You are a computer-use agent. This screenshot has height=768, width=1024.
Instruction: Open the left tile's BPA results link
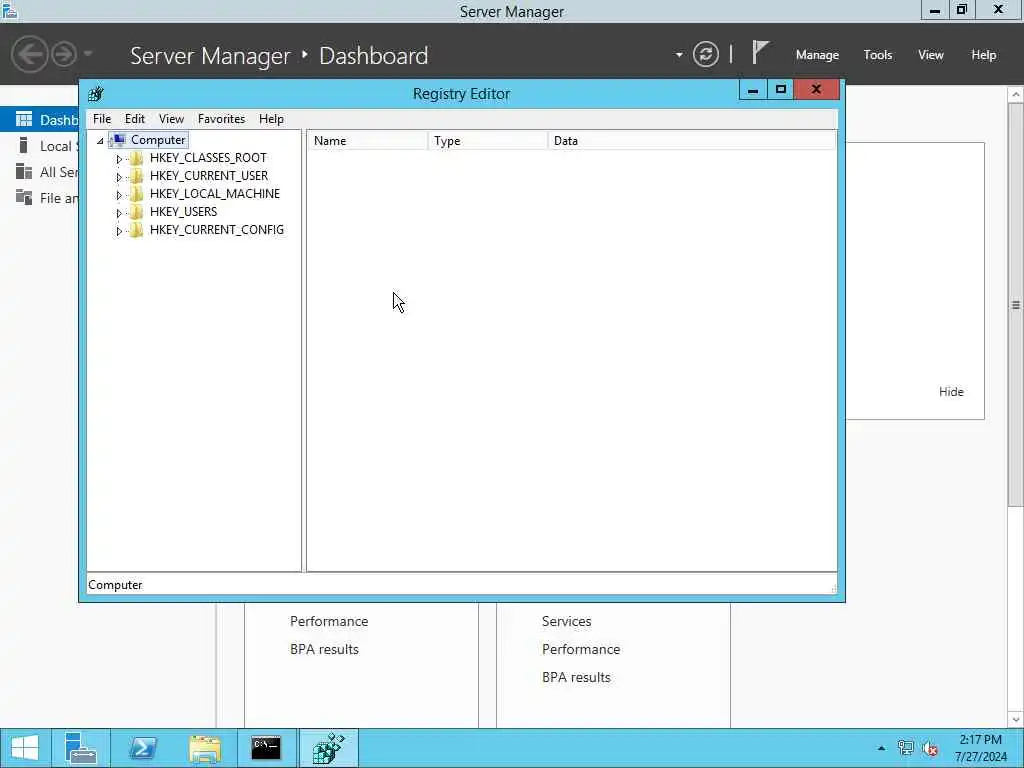coord(325,649)
